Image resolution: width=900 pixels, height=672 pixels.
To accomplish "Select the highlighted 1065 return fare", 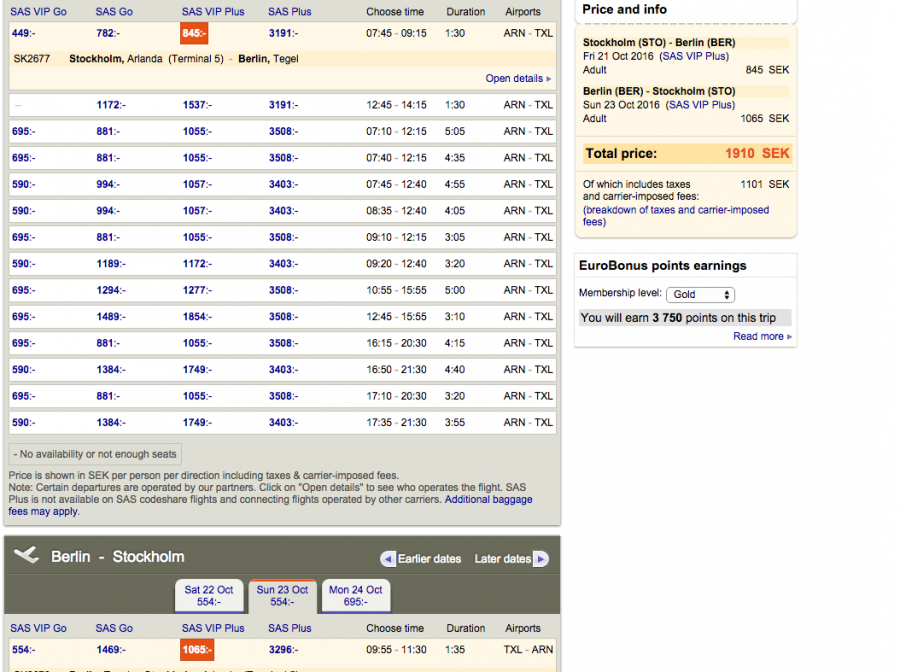I will (x=197, y=650).
